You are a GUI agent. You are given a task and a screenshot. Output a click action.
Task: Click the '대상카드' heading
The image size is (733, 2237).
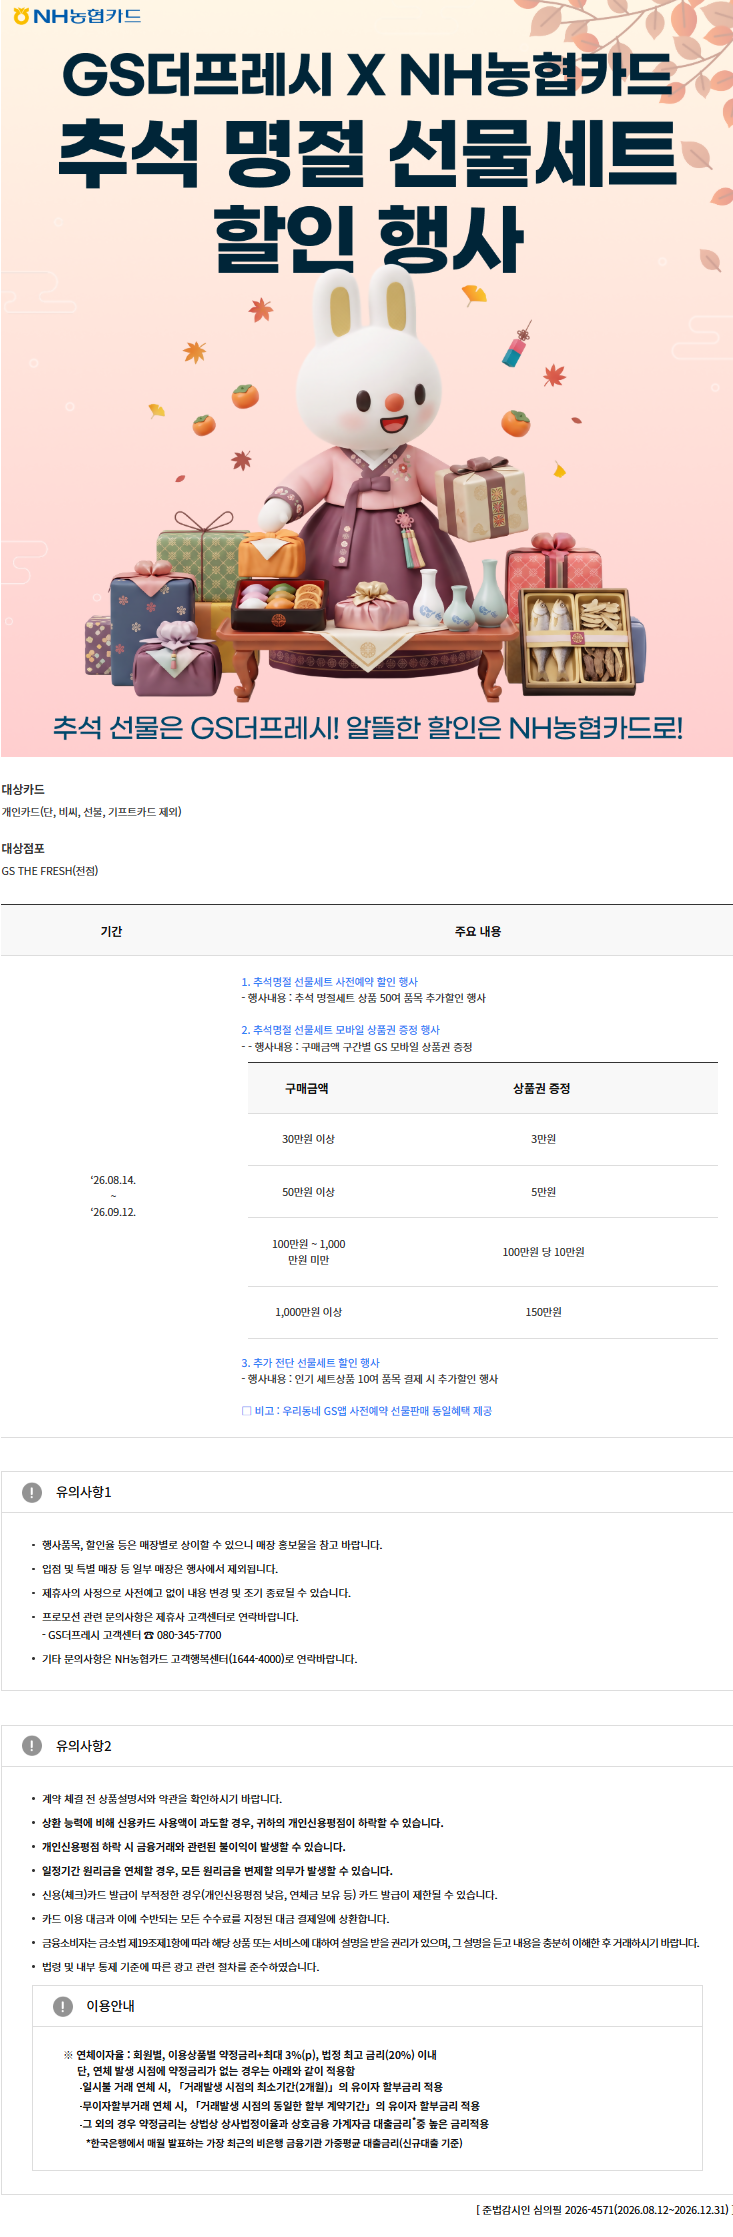pyautogui.click(x=23, y=790)
